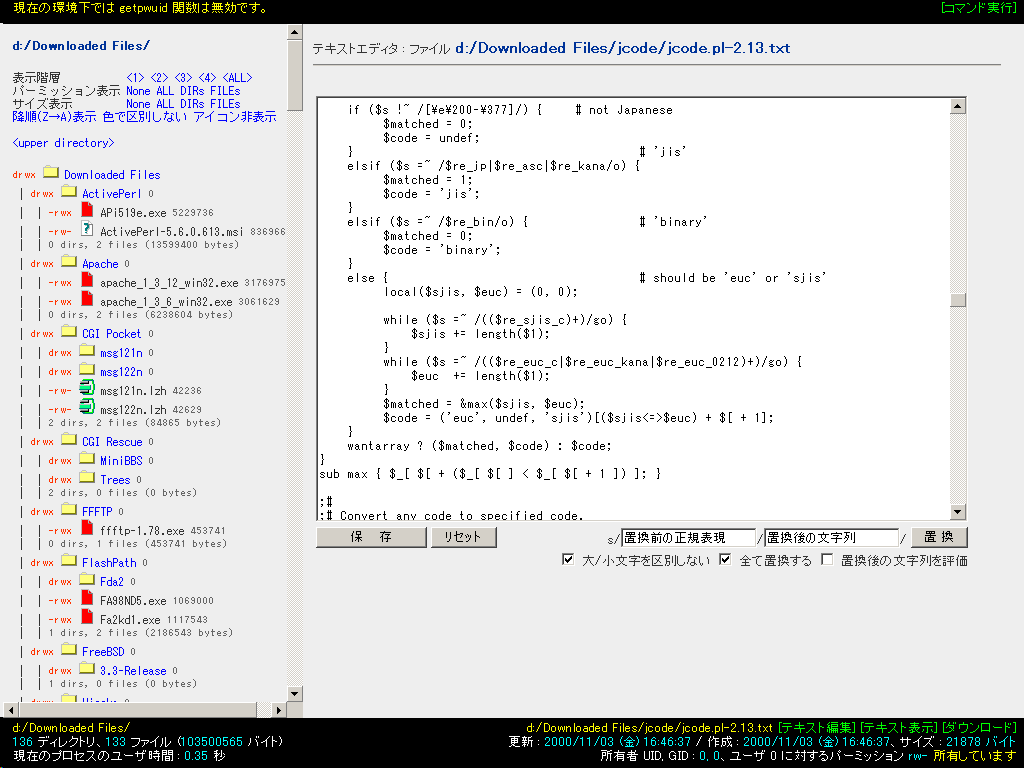Click the text editor vertical scrollbar thumb
1024x768 pixels.
click(x=957, y=300)
